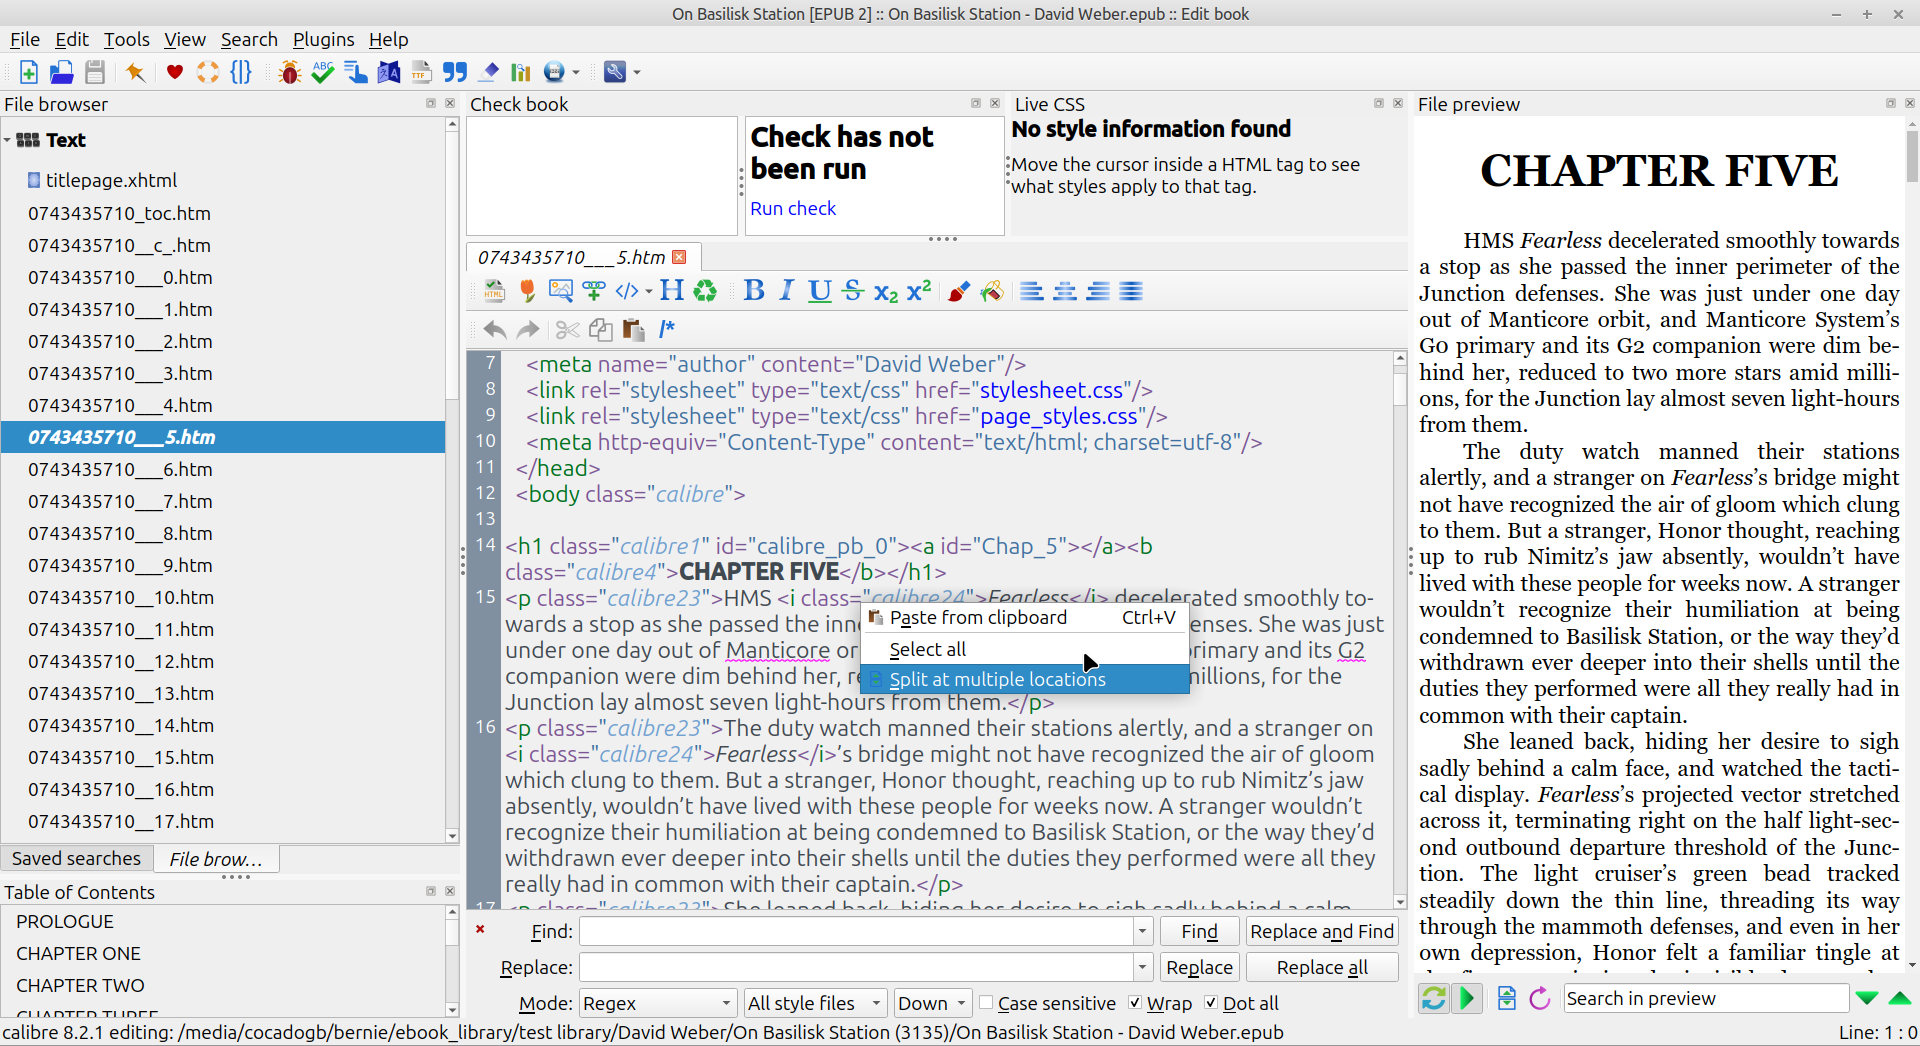
Task: Run the bug check book tool
Action: 290,72
